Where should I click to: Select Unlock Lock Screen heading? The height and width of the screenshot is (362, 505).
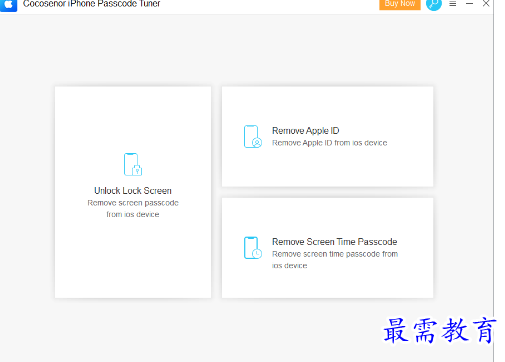click(x=133, y=191)
